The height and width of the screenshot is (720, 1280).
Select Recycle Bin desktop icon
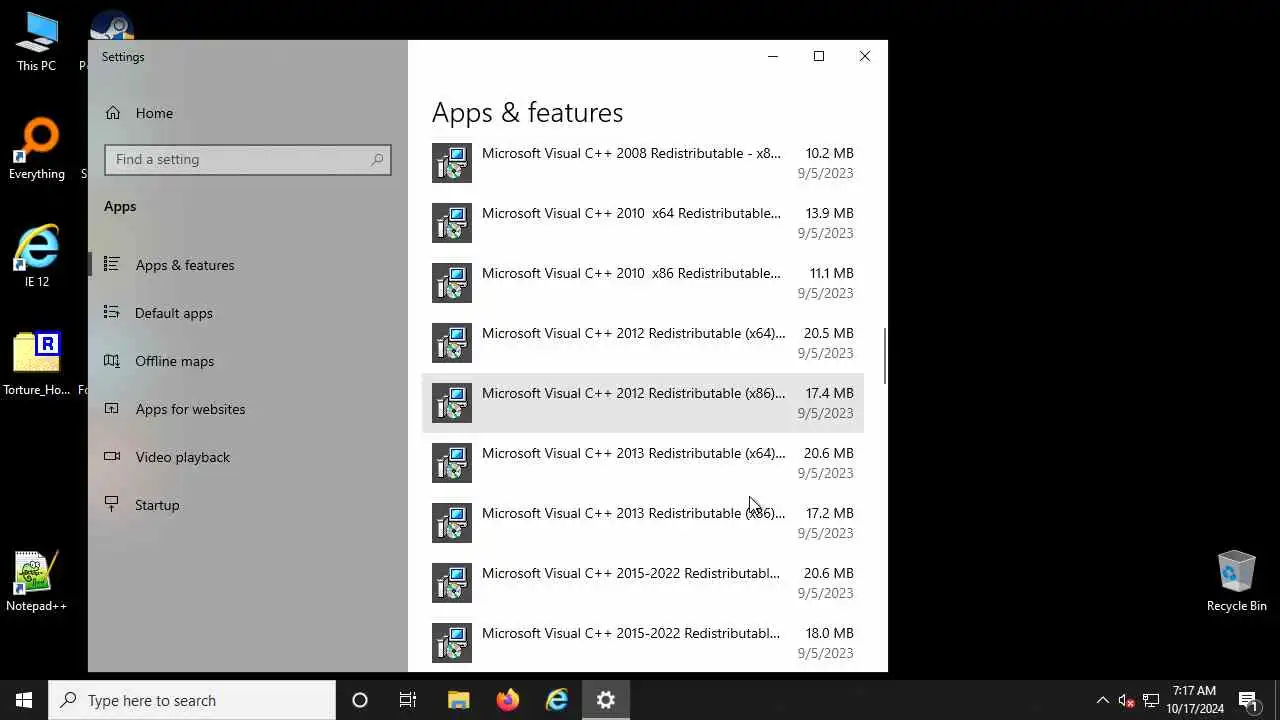pyautogui.click(x=1237, y=581)
